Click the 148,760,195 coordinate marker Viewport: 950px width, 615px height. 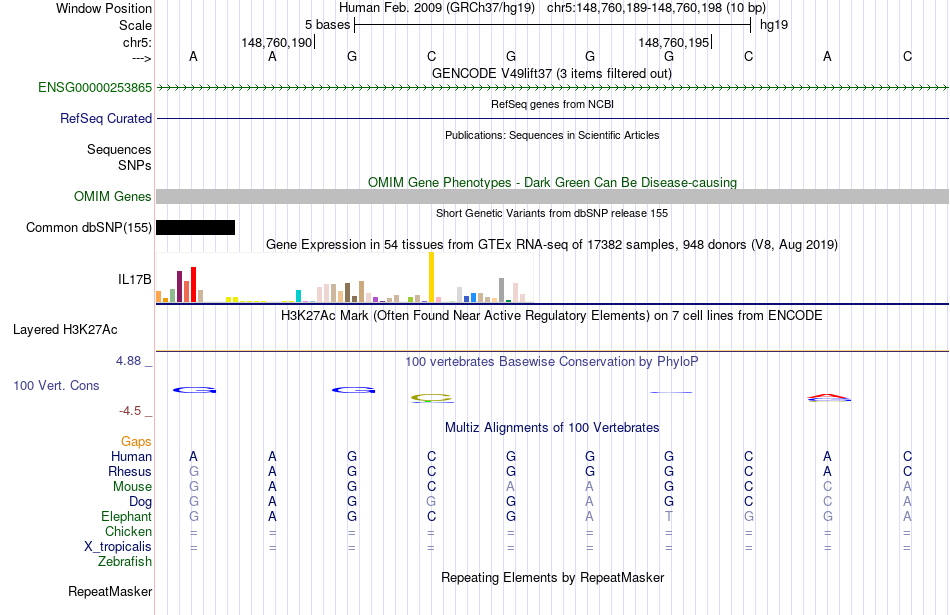click(673, 42)
